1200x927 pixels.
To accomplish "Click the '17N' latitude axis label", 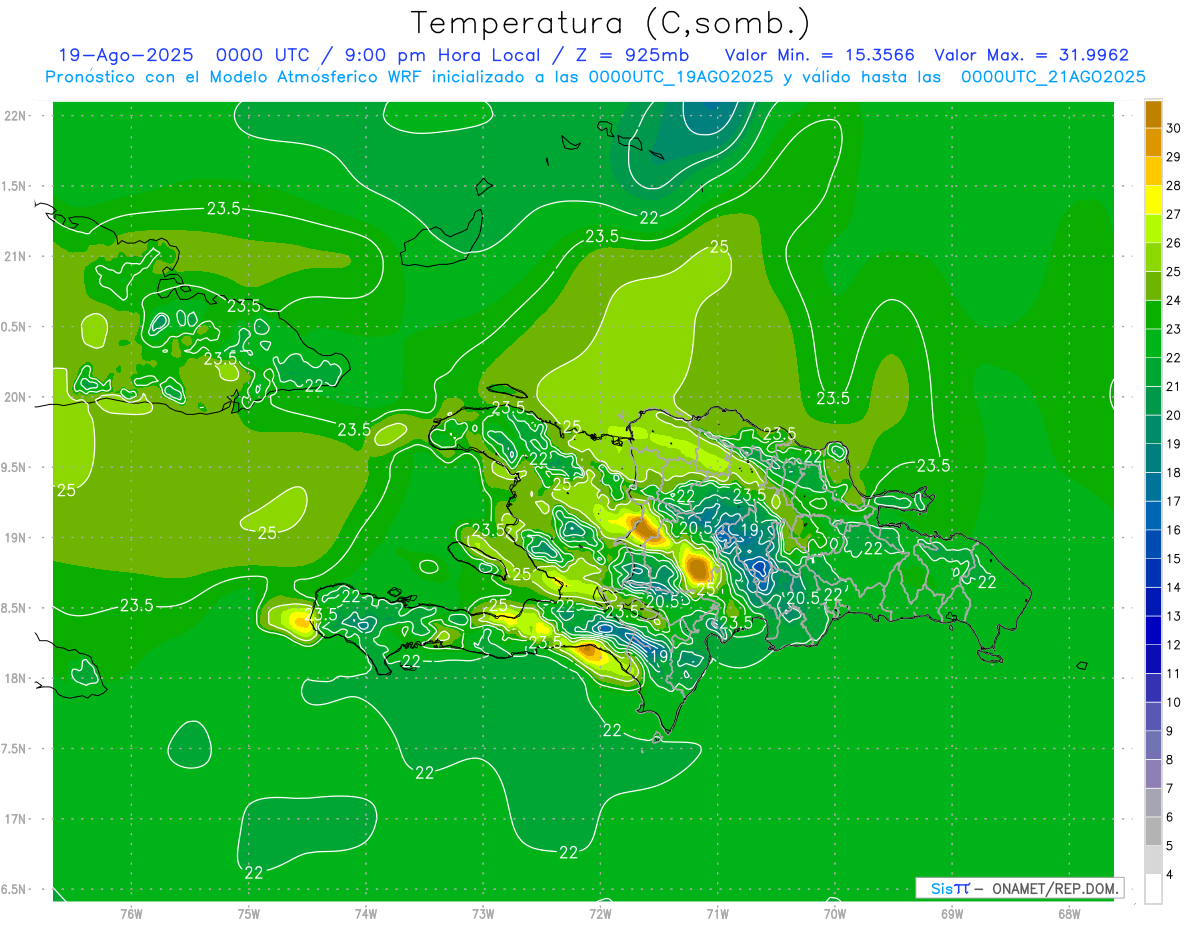I will (15, 819).
